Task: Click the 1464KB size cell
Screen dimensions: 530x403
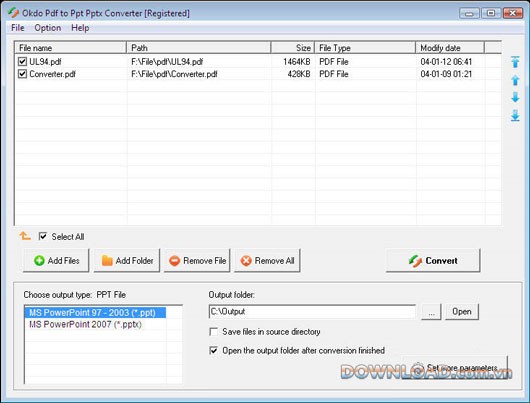Action: pos(297,62)
